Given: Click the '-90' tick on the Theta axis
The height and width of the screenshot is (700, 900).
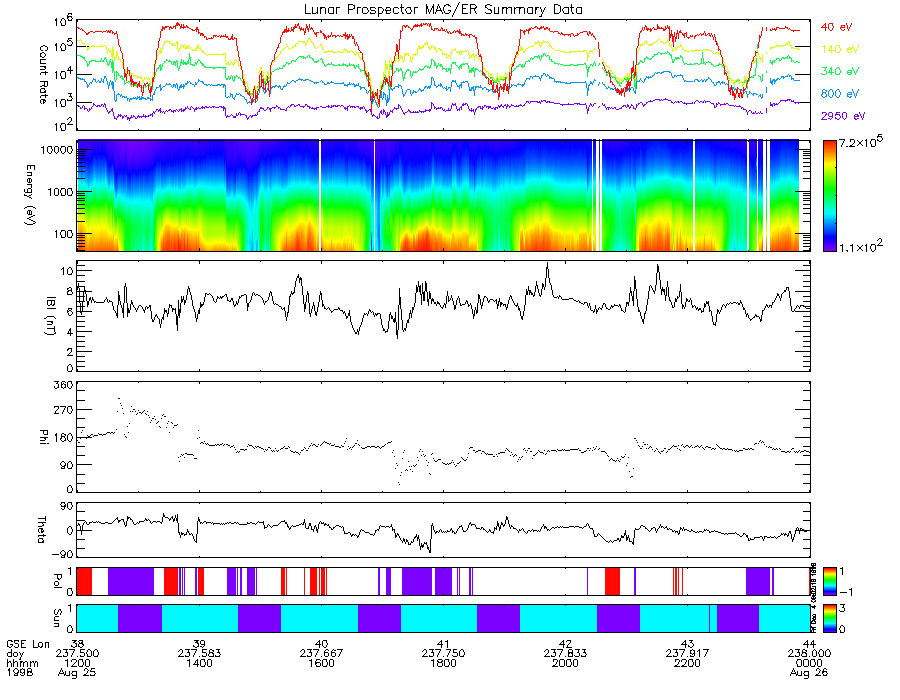Looking at the screenshot, I should point(63,555).
